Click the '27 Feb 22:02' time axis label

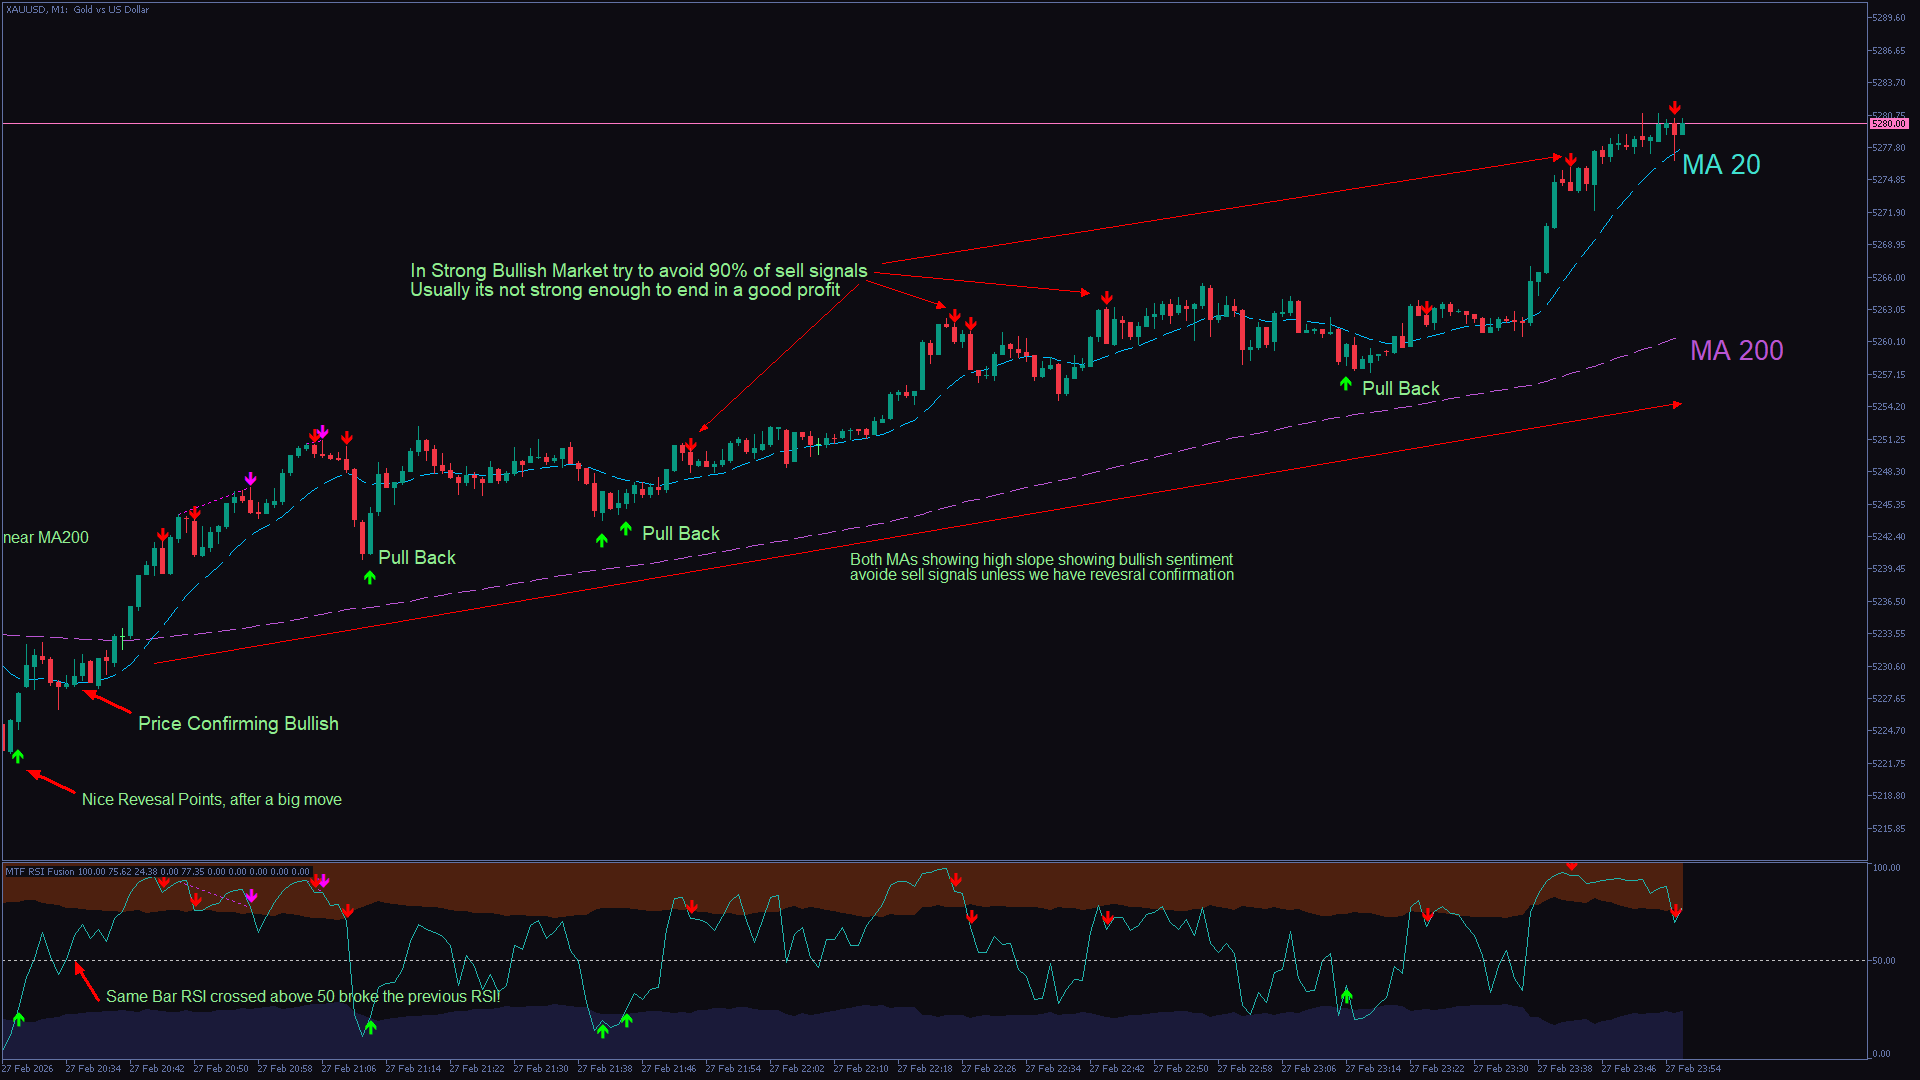click(797, 1069)
